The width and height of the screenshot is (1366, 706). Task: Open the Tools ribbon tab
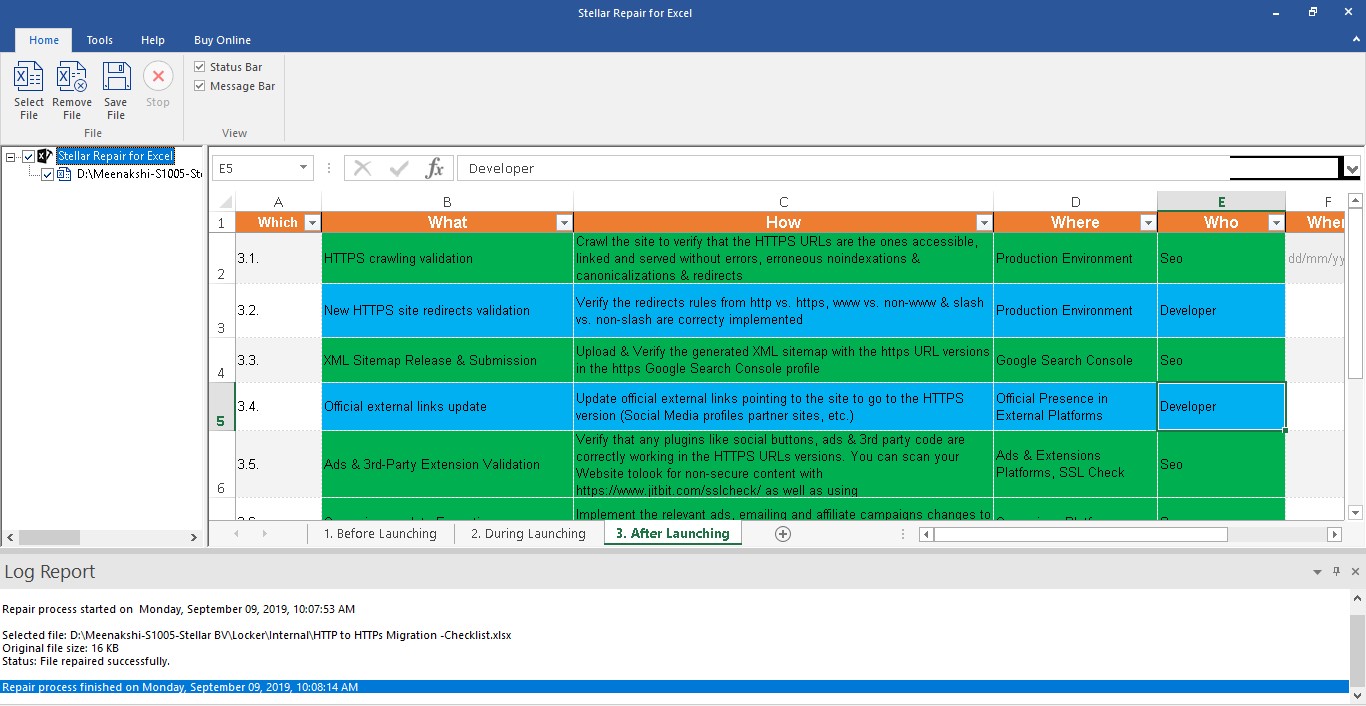pos(99,40)
